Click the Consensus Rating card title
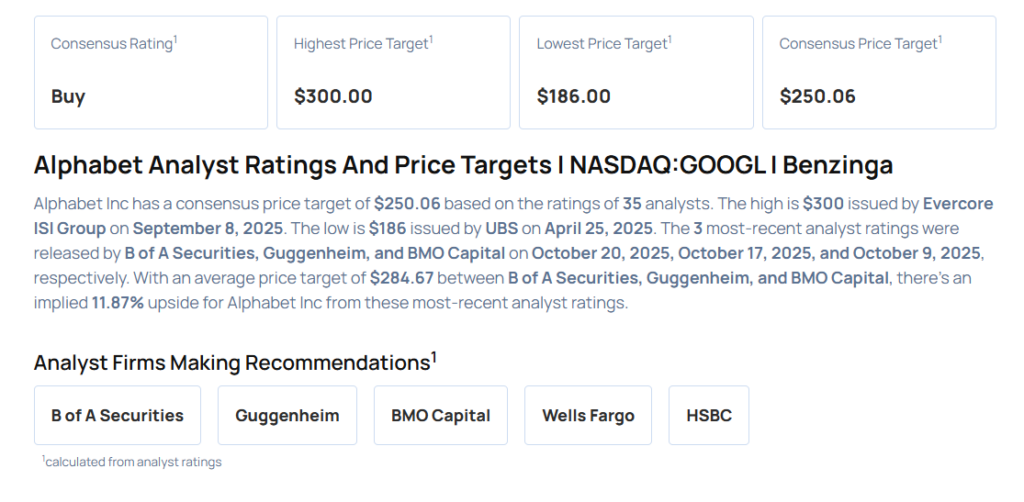1024x502 pixels. point(111,44)
